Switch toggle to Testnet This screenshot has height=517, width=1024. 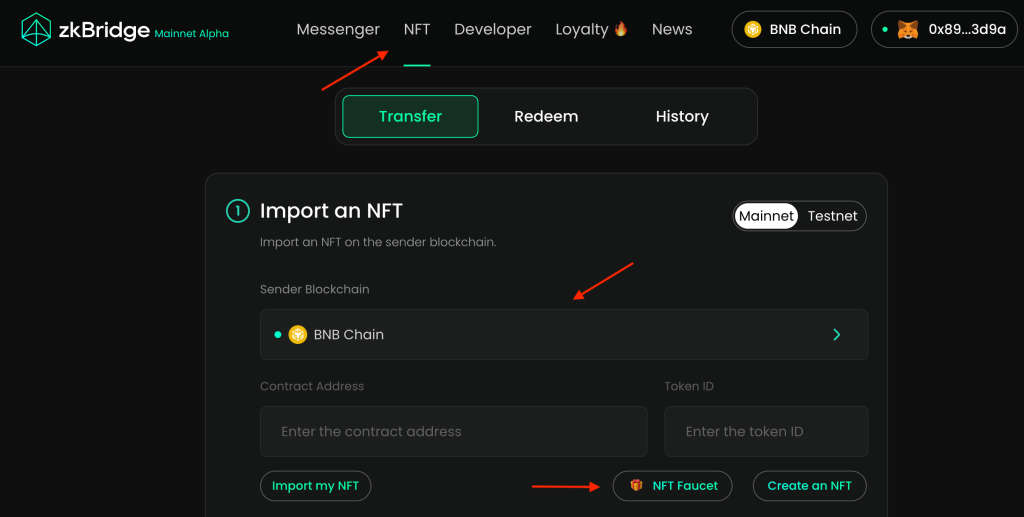(x=833, y=216)
